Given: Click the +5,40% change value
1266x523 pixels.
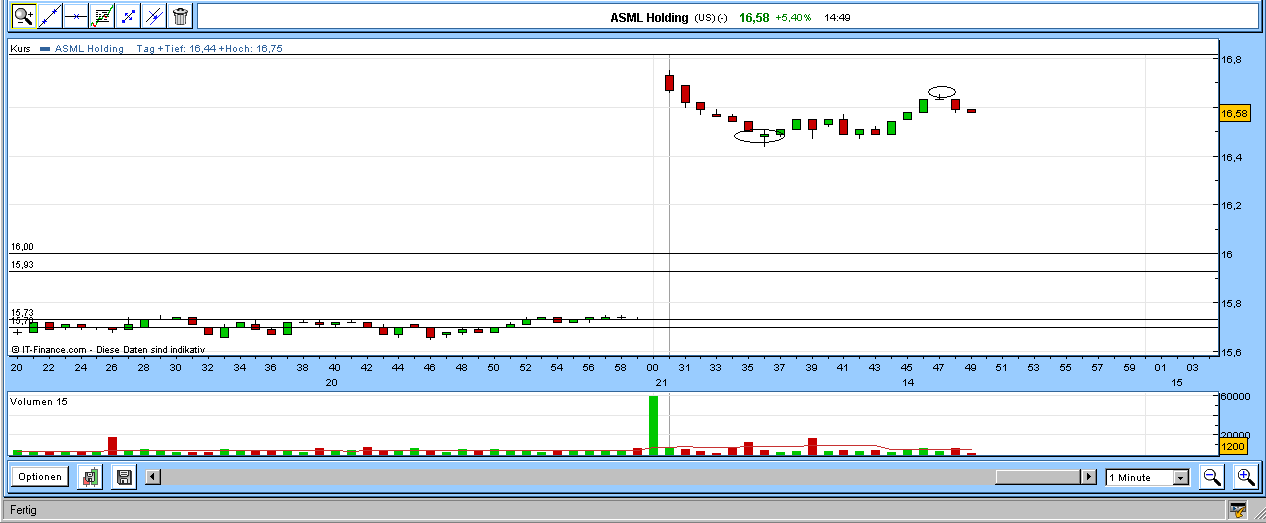Looking at the screenshot, I should coord(794,17).
